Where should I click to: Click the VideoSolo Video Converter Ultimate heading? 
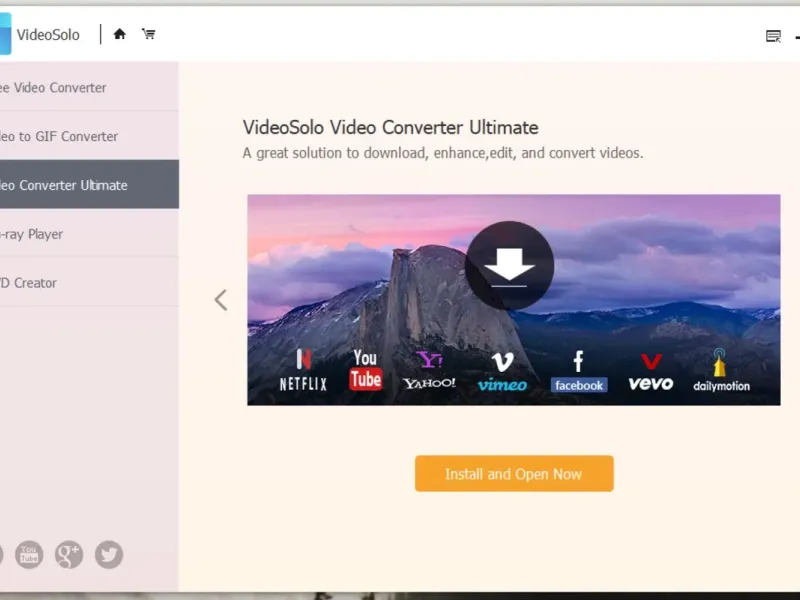(x=390, y=127)
